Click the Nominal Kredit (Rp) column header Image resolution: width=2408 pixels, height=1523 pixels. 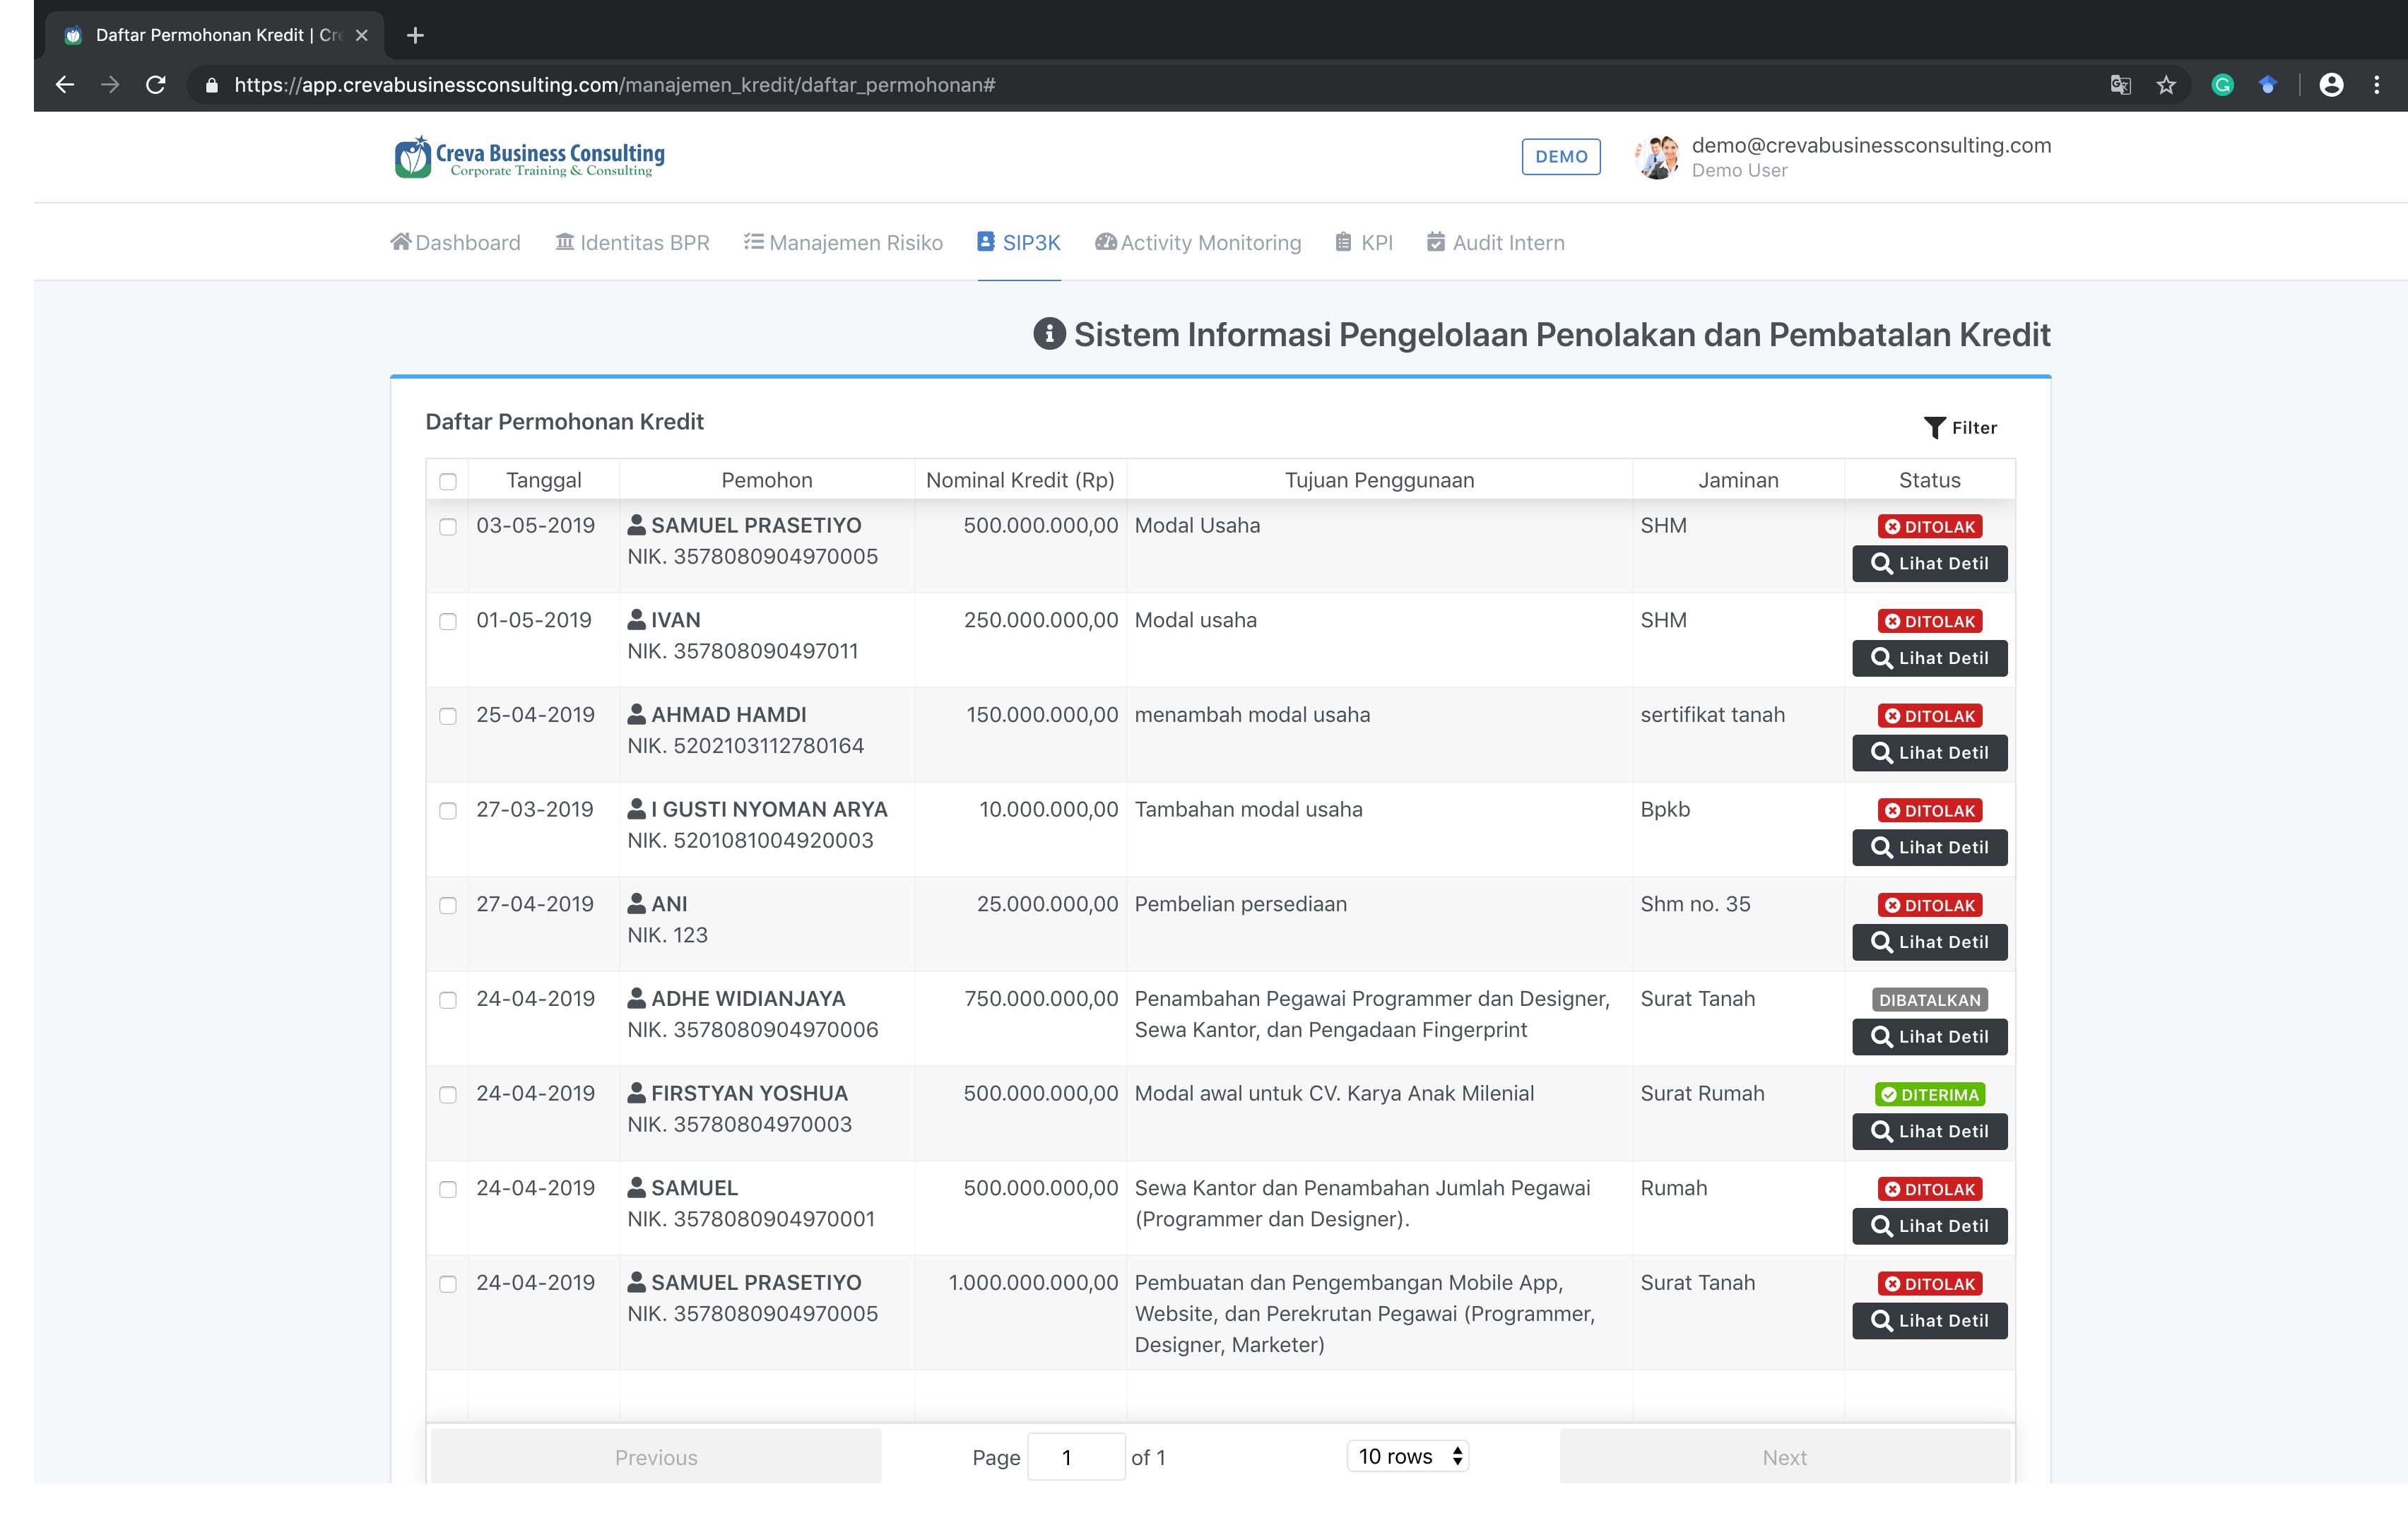1020,480
